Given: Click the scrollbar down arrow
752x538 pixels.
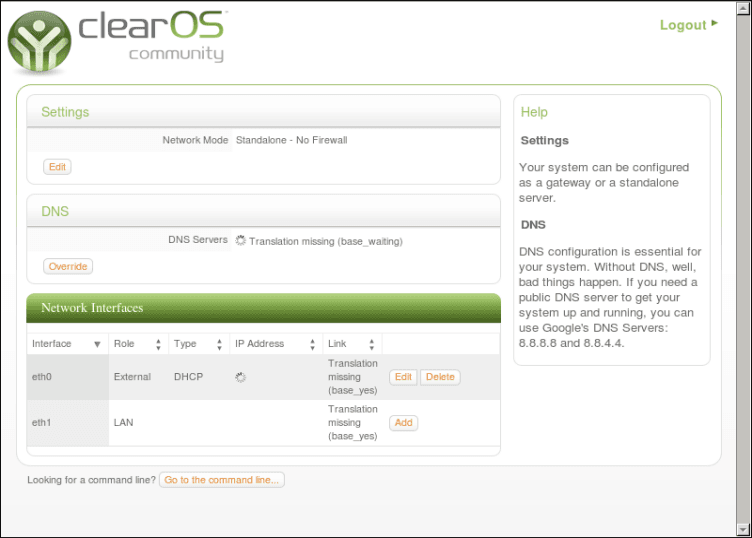Looking at the screenshot, I should coord(743,529).
